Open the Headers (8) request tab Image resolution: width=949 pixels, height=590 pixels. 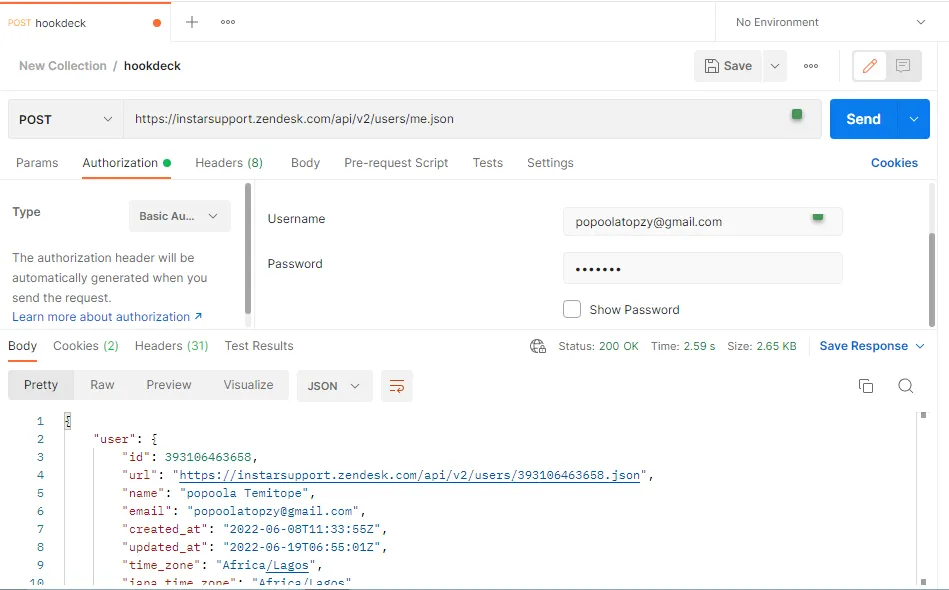pos(229,163)
